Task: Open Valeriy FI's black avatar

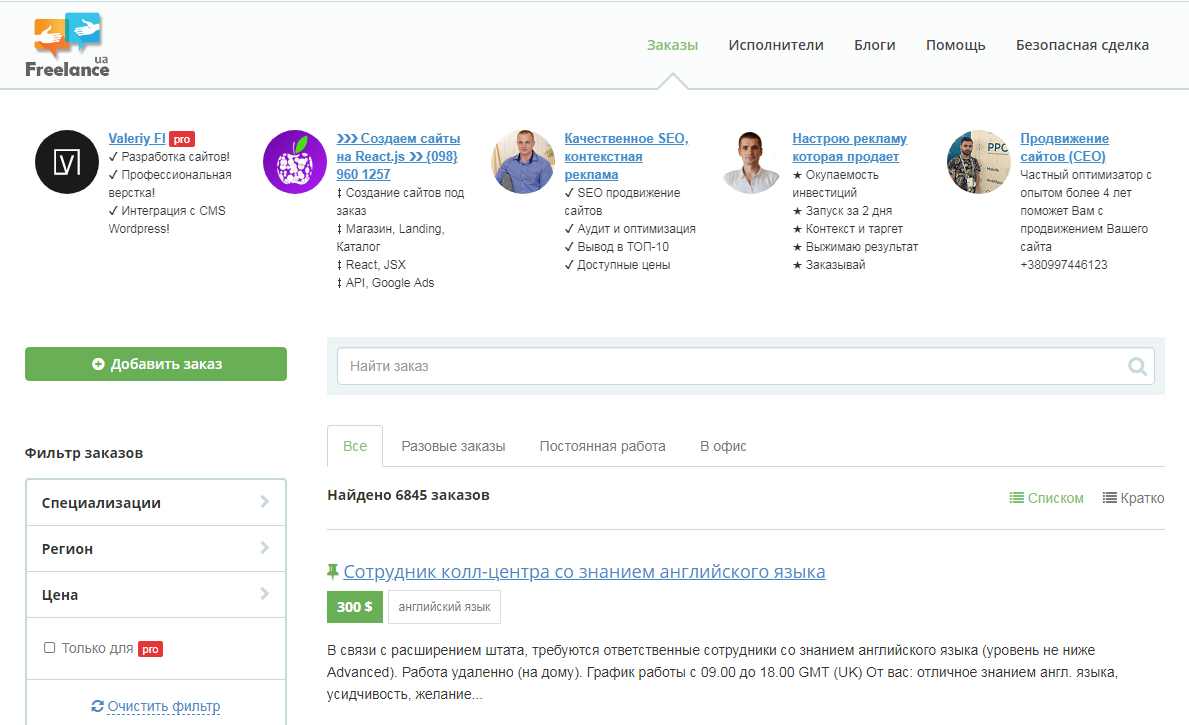Action: (67, 162)
